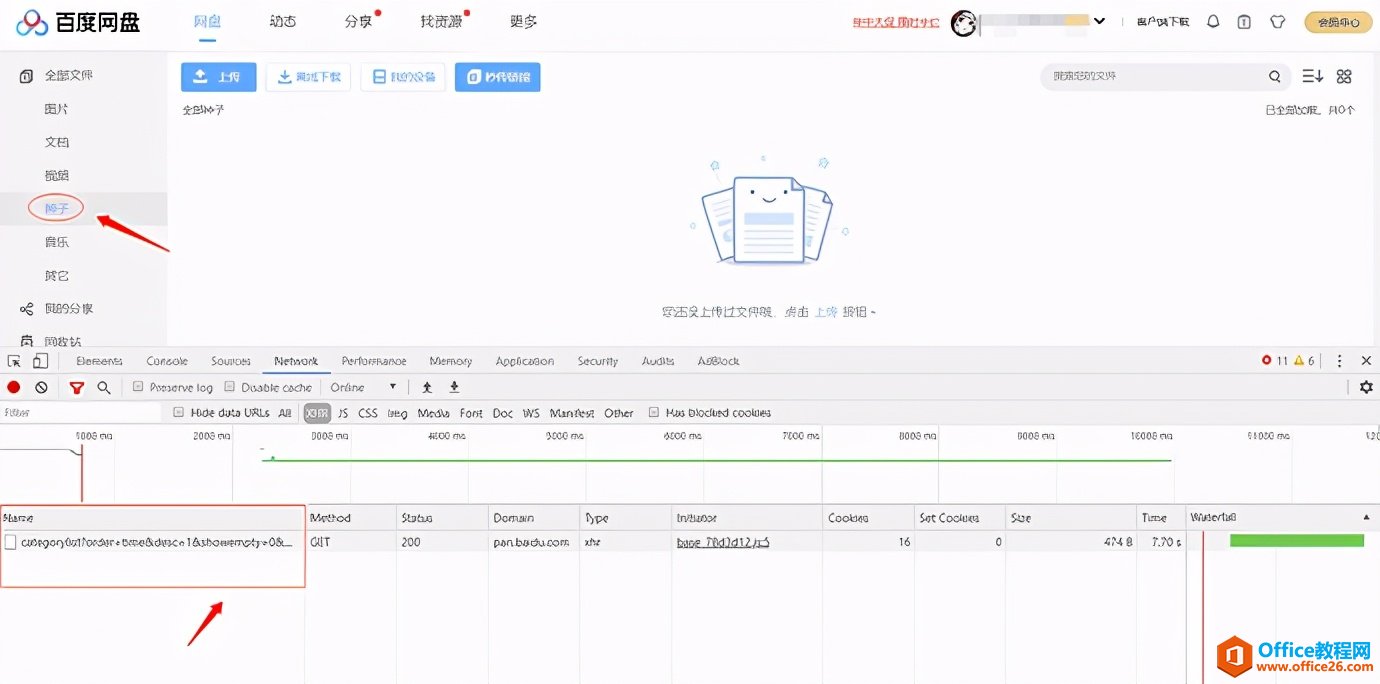Select the inspect element cursor icon
Viewport: 1380px width, 684px height.
pyautogui.click(x=14, y=361)
